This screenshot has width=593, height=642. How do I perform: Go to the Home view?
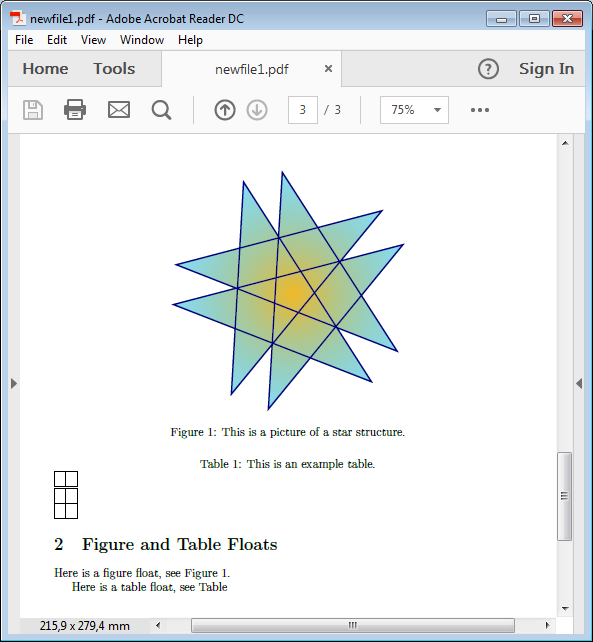click(45, 69)
